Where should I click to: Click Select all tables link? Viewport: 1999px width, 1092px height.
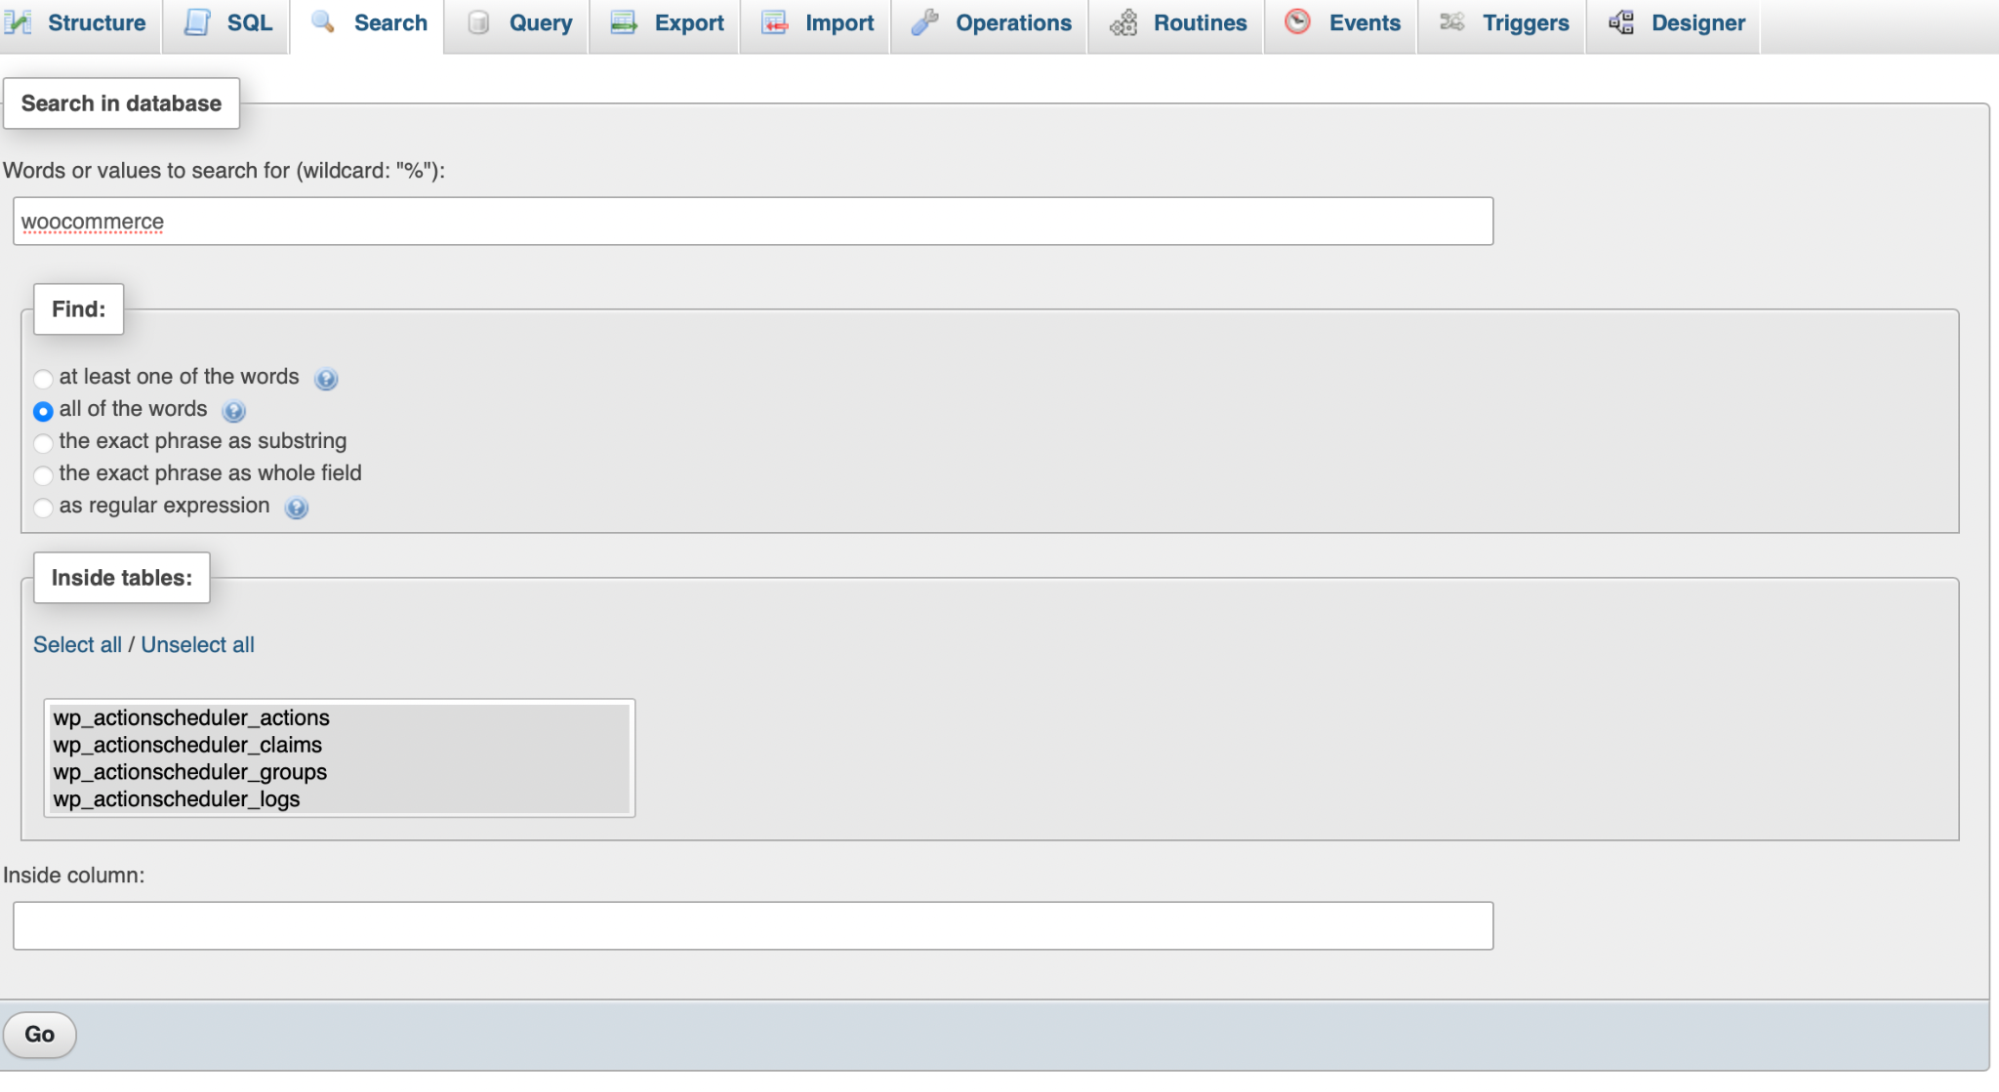point(75,646)
